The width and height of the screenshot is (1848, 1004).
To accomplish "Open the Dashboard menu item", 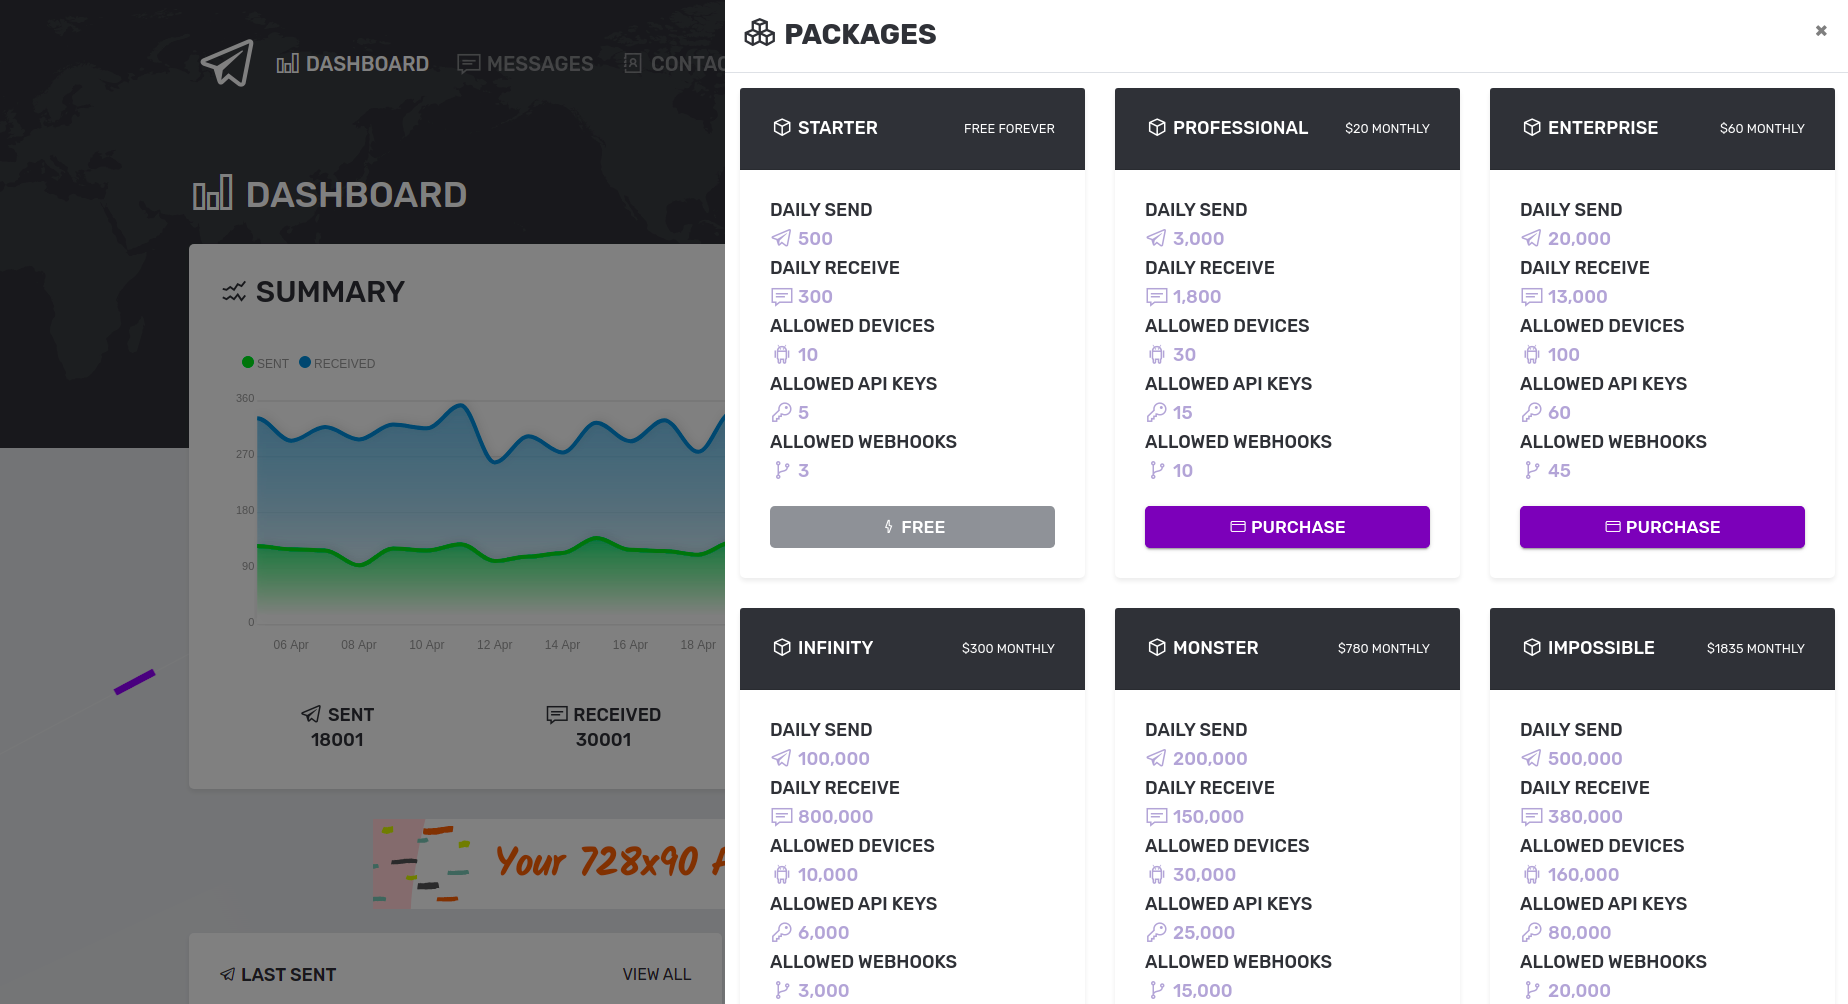I will click(353, 64).
